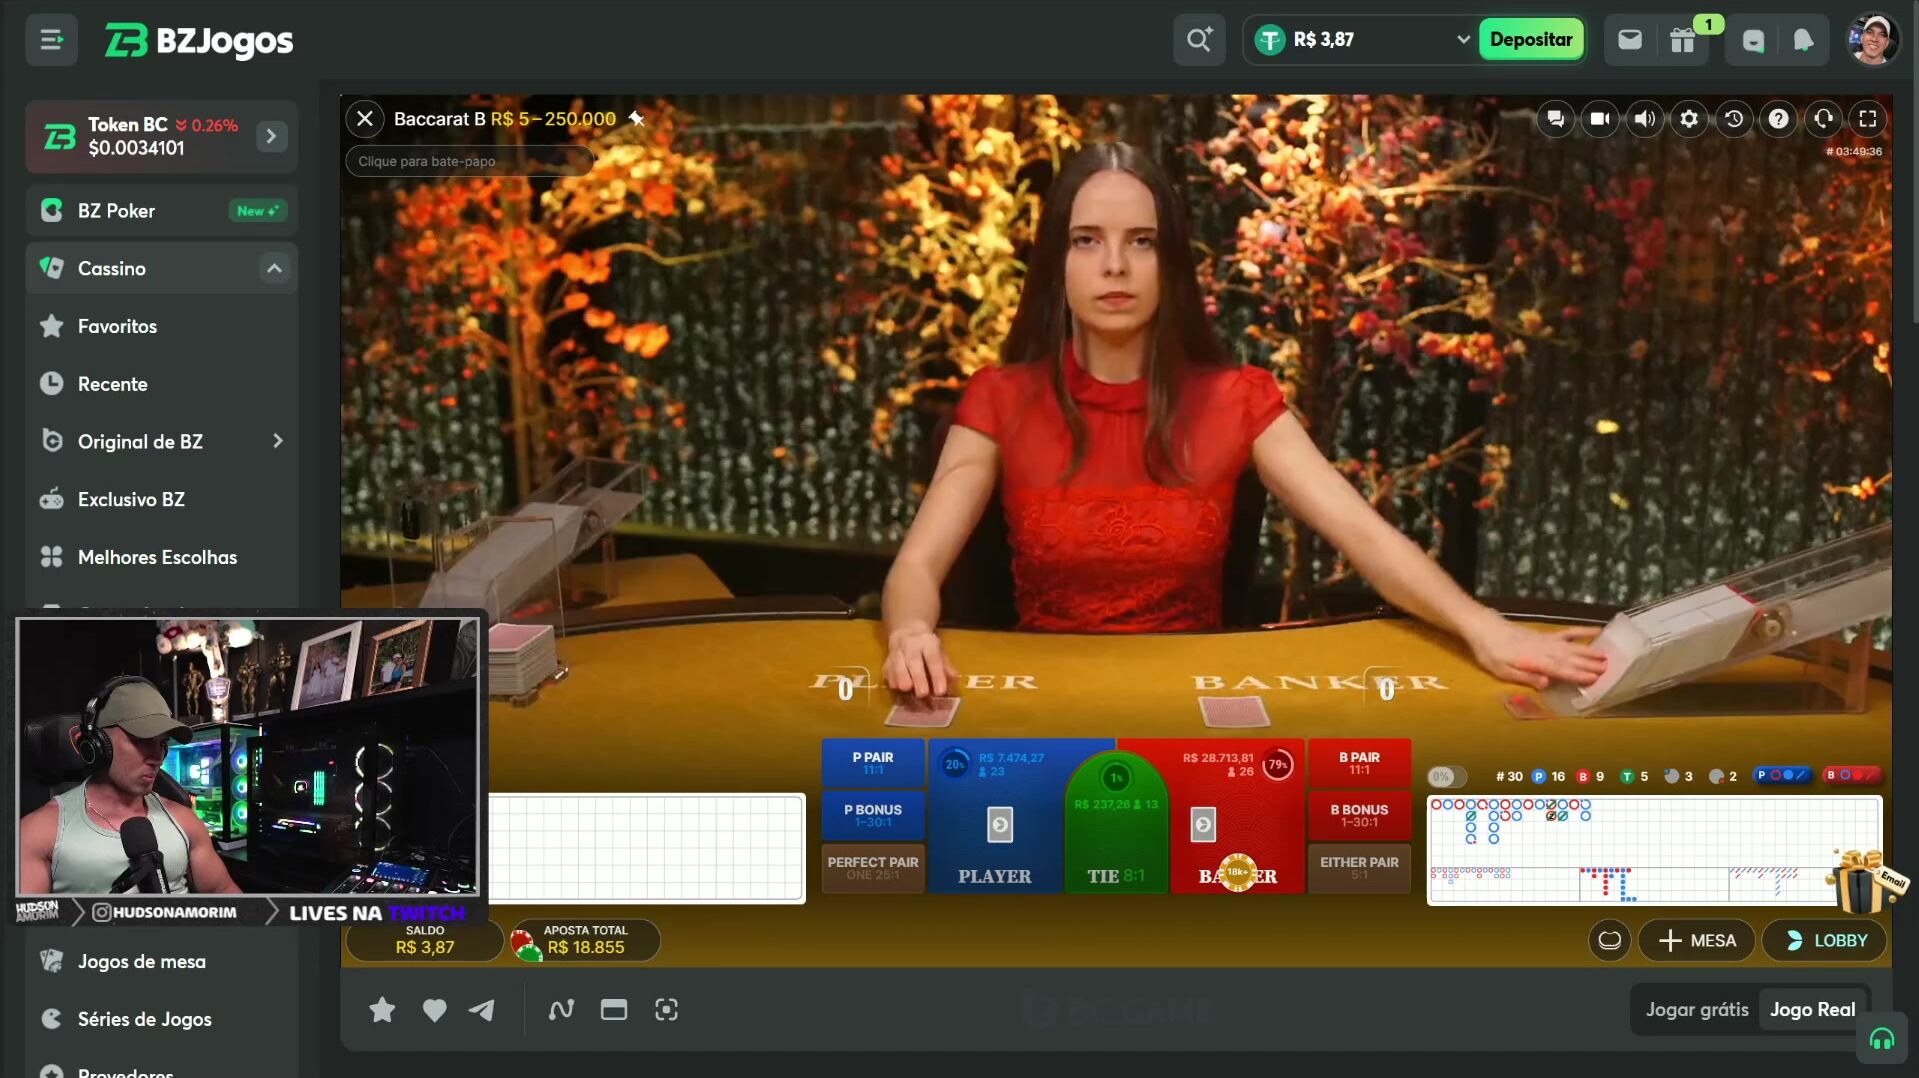
Task: Switch to Jogar grátis mode
Action: point(1697,1010)
